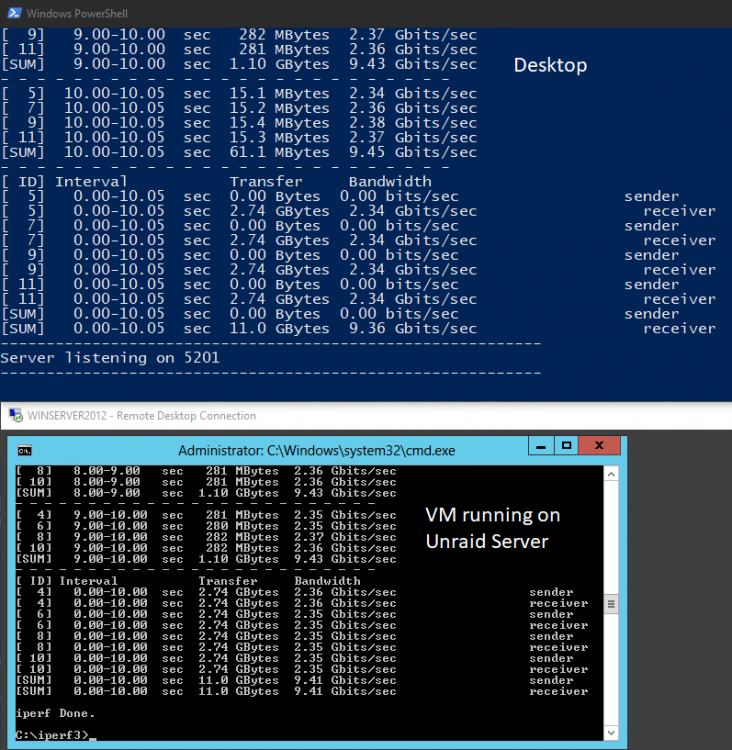Click cmd '[ 6]' receiver summary row

pyautogui.click(x=302, y=625)
